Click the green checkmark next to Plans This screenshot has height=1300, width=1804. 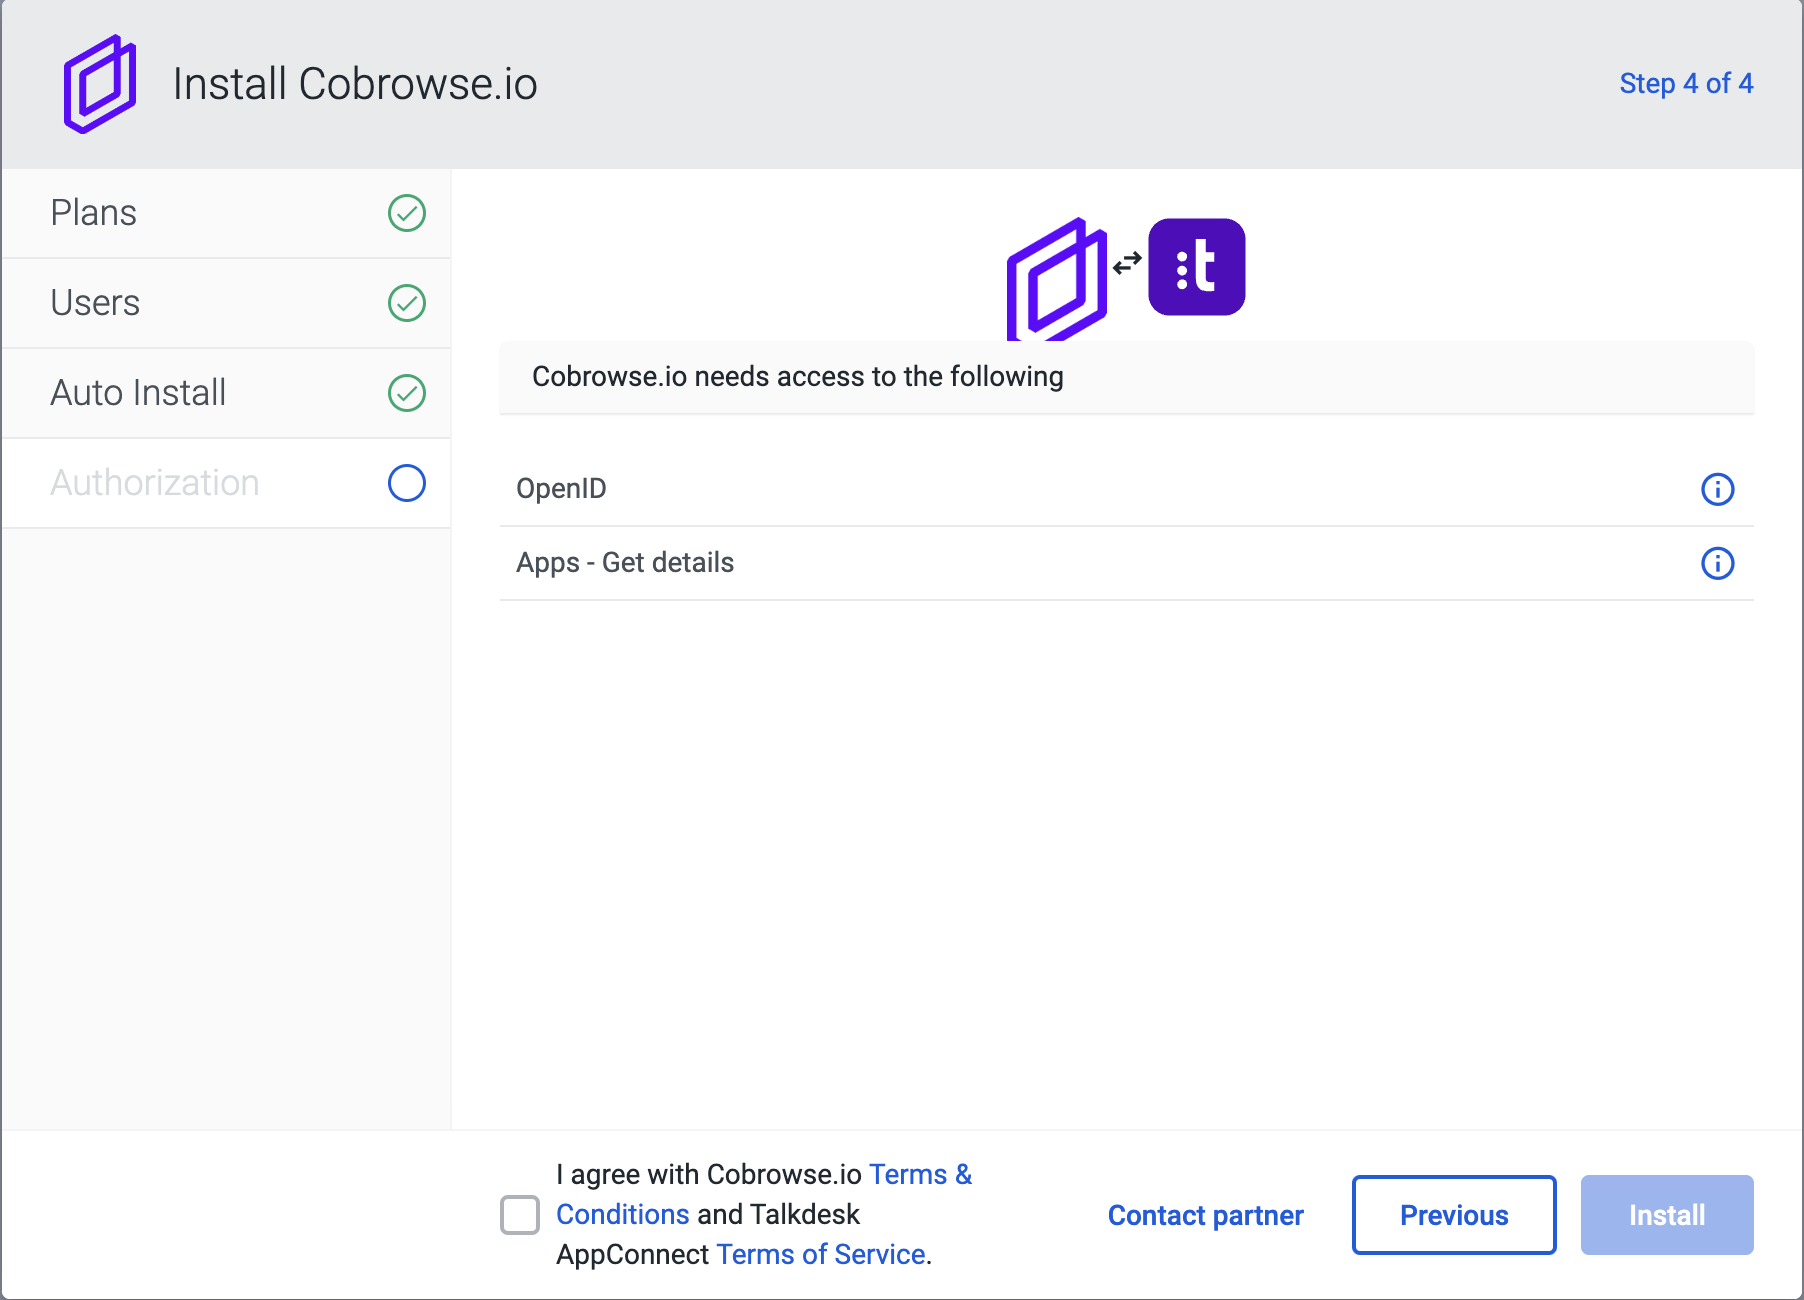(406, 213)
